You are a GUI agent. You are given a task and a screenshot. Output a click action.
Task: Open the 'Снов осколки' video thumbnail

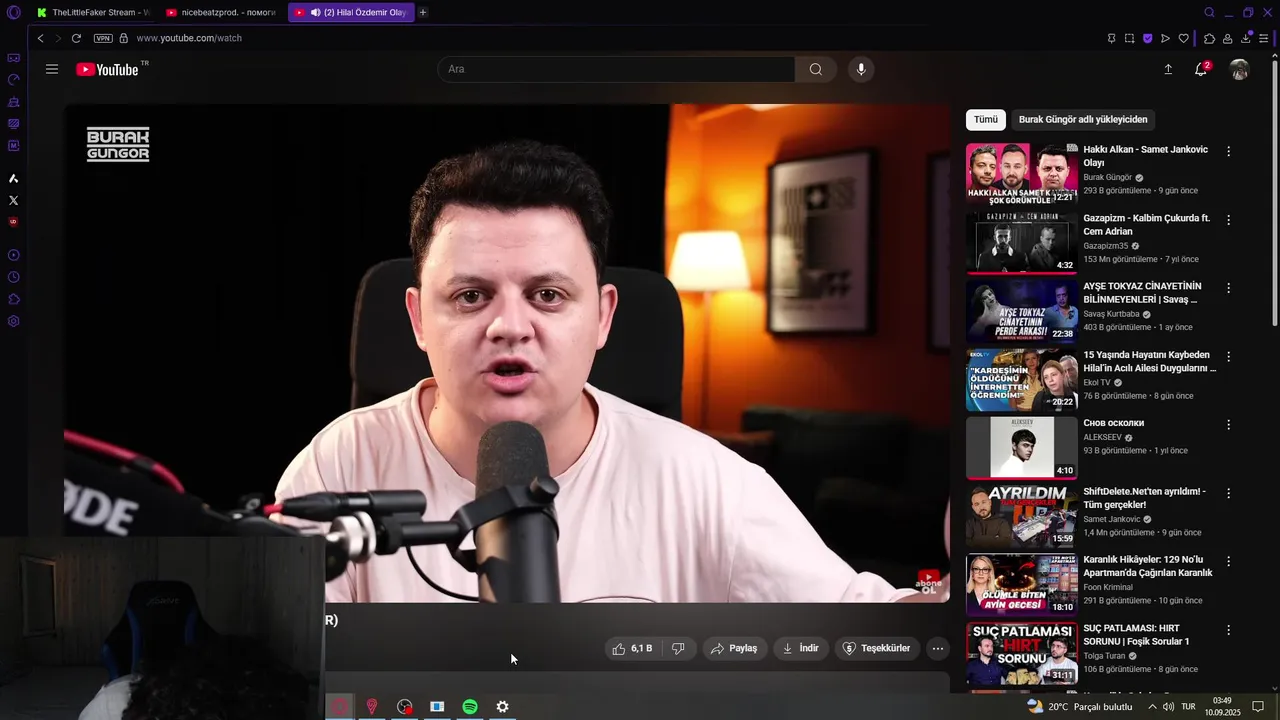(1022, 448)
